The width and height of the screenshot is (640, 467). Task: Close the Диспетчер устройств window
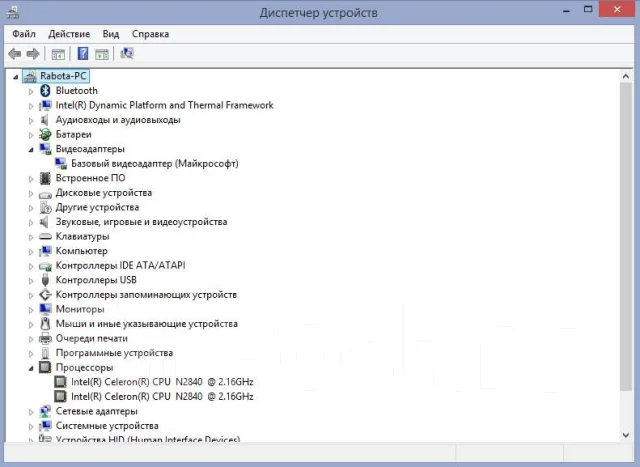click(x=617, y=9)
